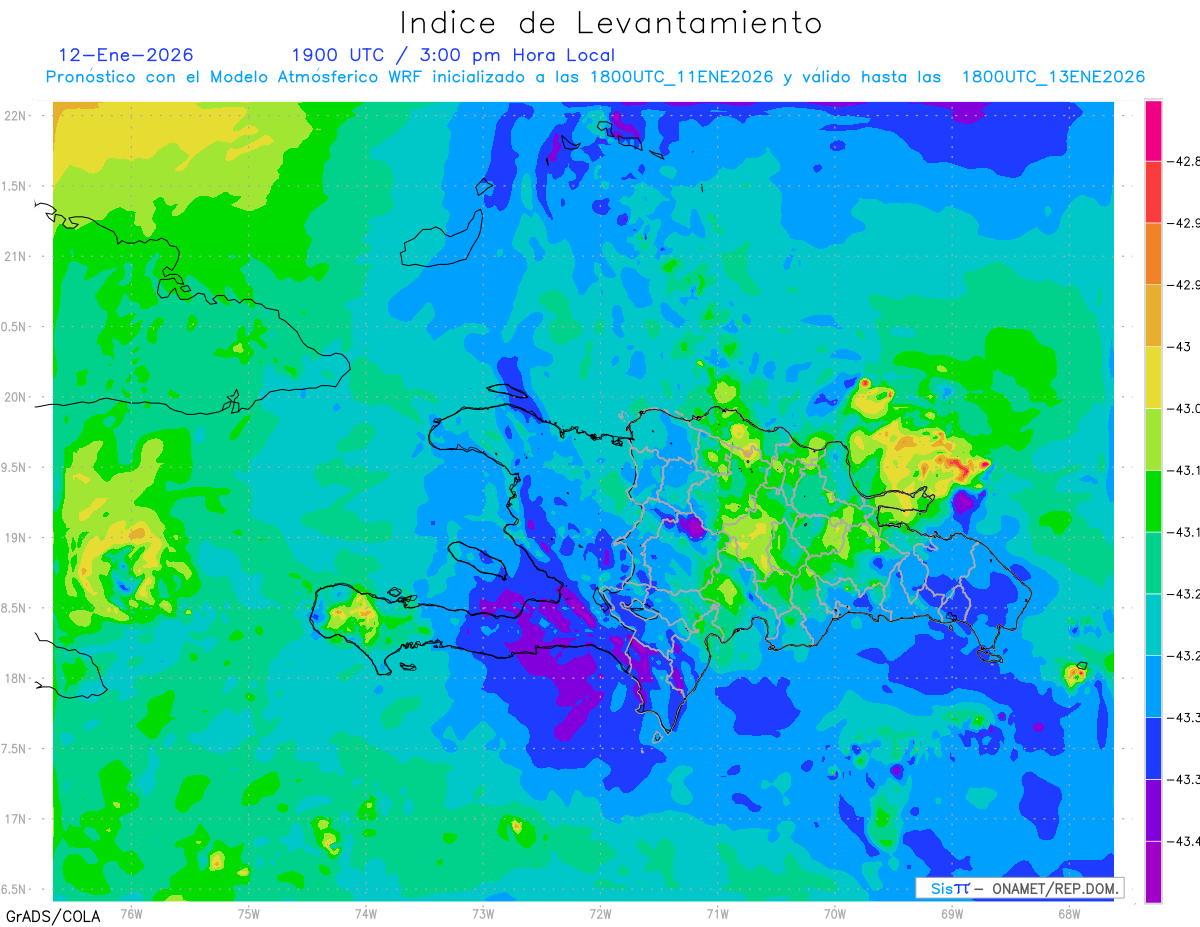Image resolution: width=1200 pixels, height=927 pixels.
Task: Select the date label '12-Ene-2026'
Action: pyautogui.click(x=126, y=55)
